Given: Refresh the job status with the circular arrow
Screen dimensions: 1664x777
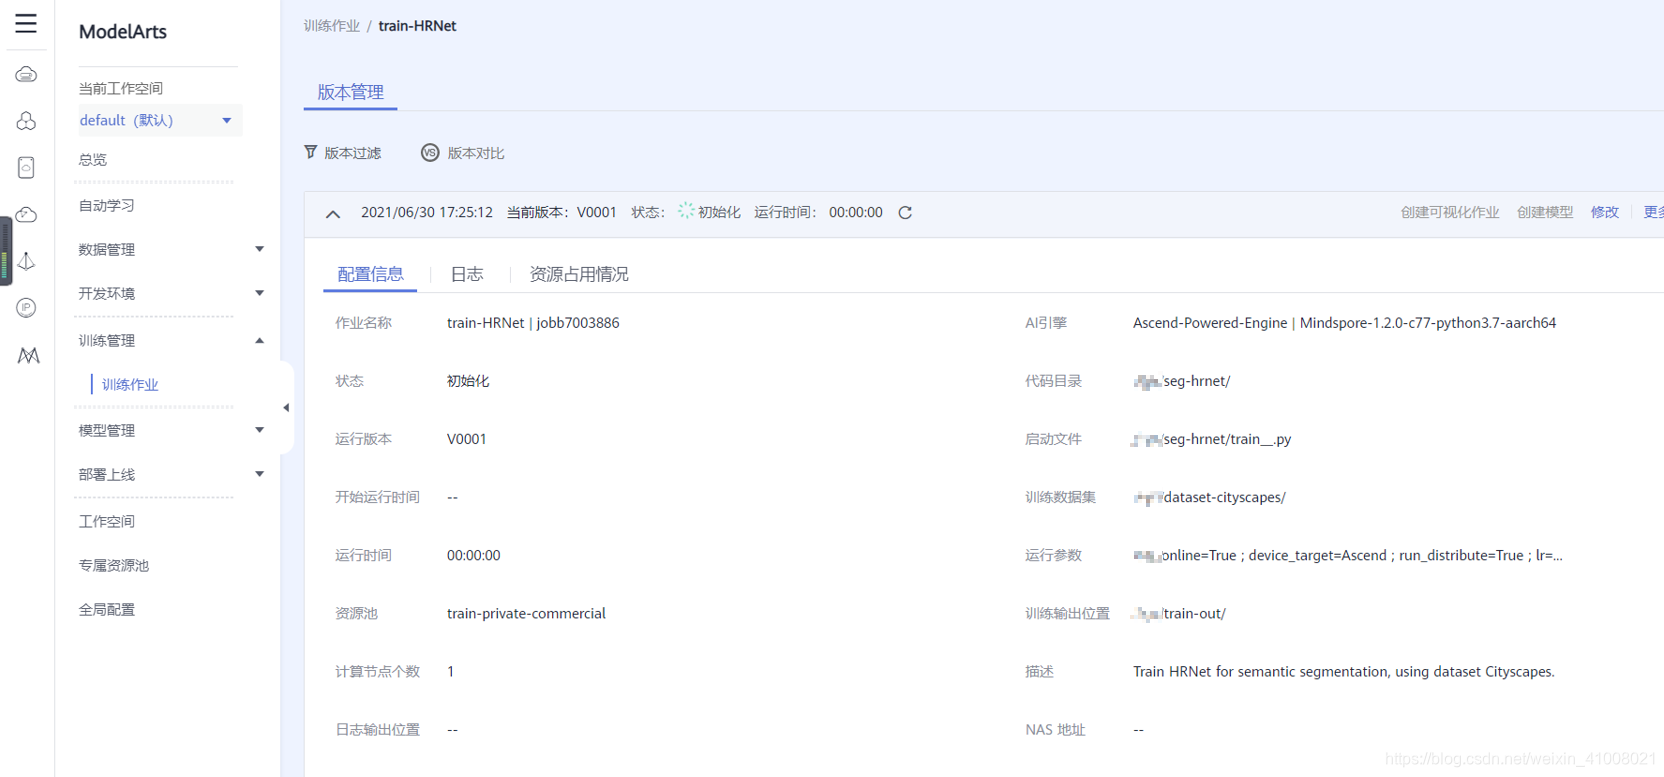Looking at the screenshot, I should [905, 212].
